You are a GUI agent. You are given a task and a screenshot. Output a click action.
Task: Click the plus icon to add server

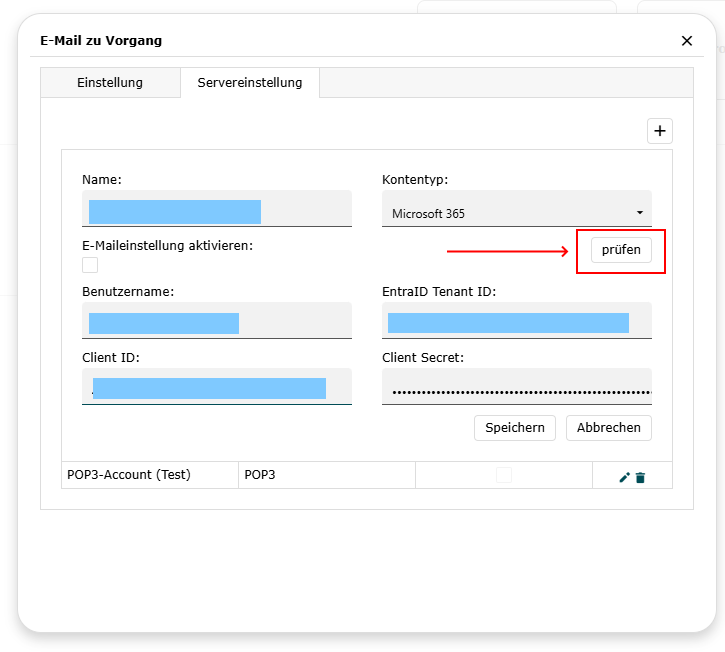[x=660, y=131]
